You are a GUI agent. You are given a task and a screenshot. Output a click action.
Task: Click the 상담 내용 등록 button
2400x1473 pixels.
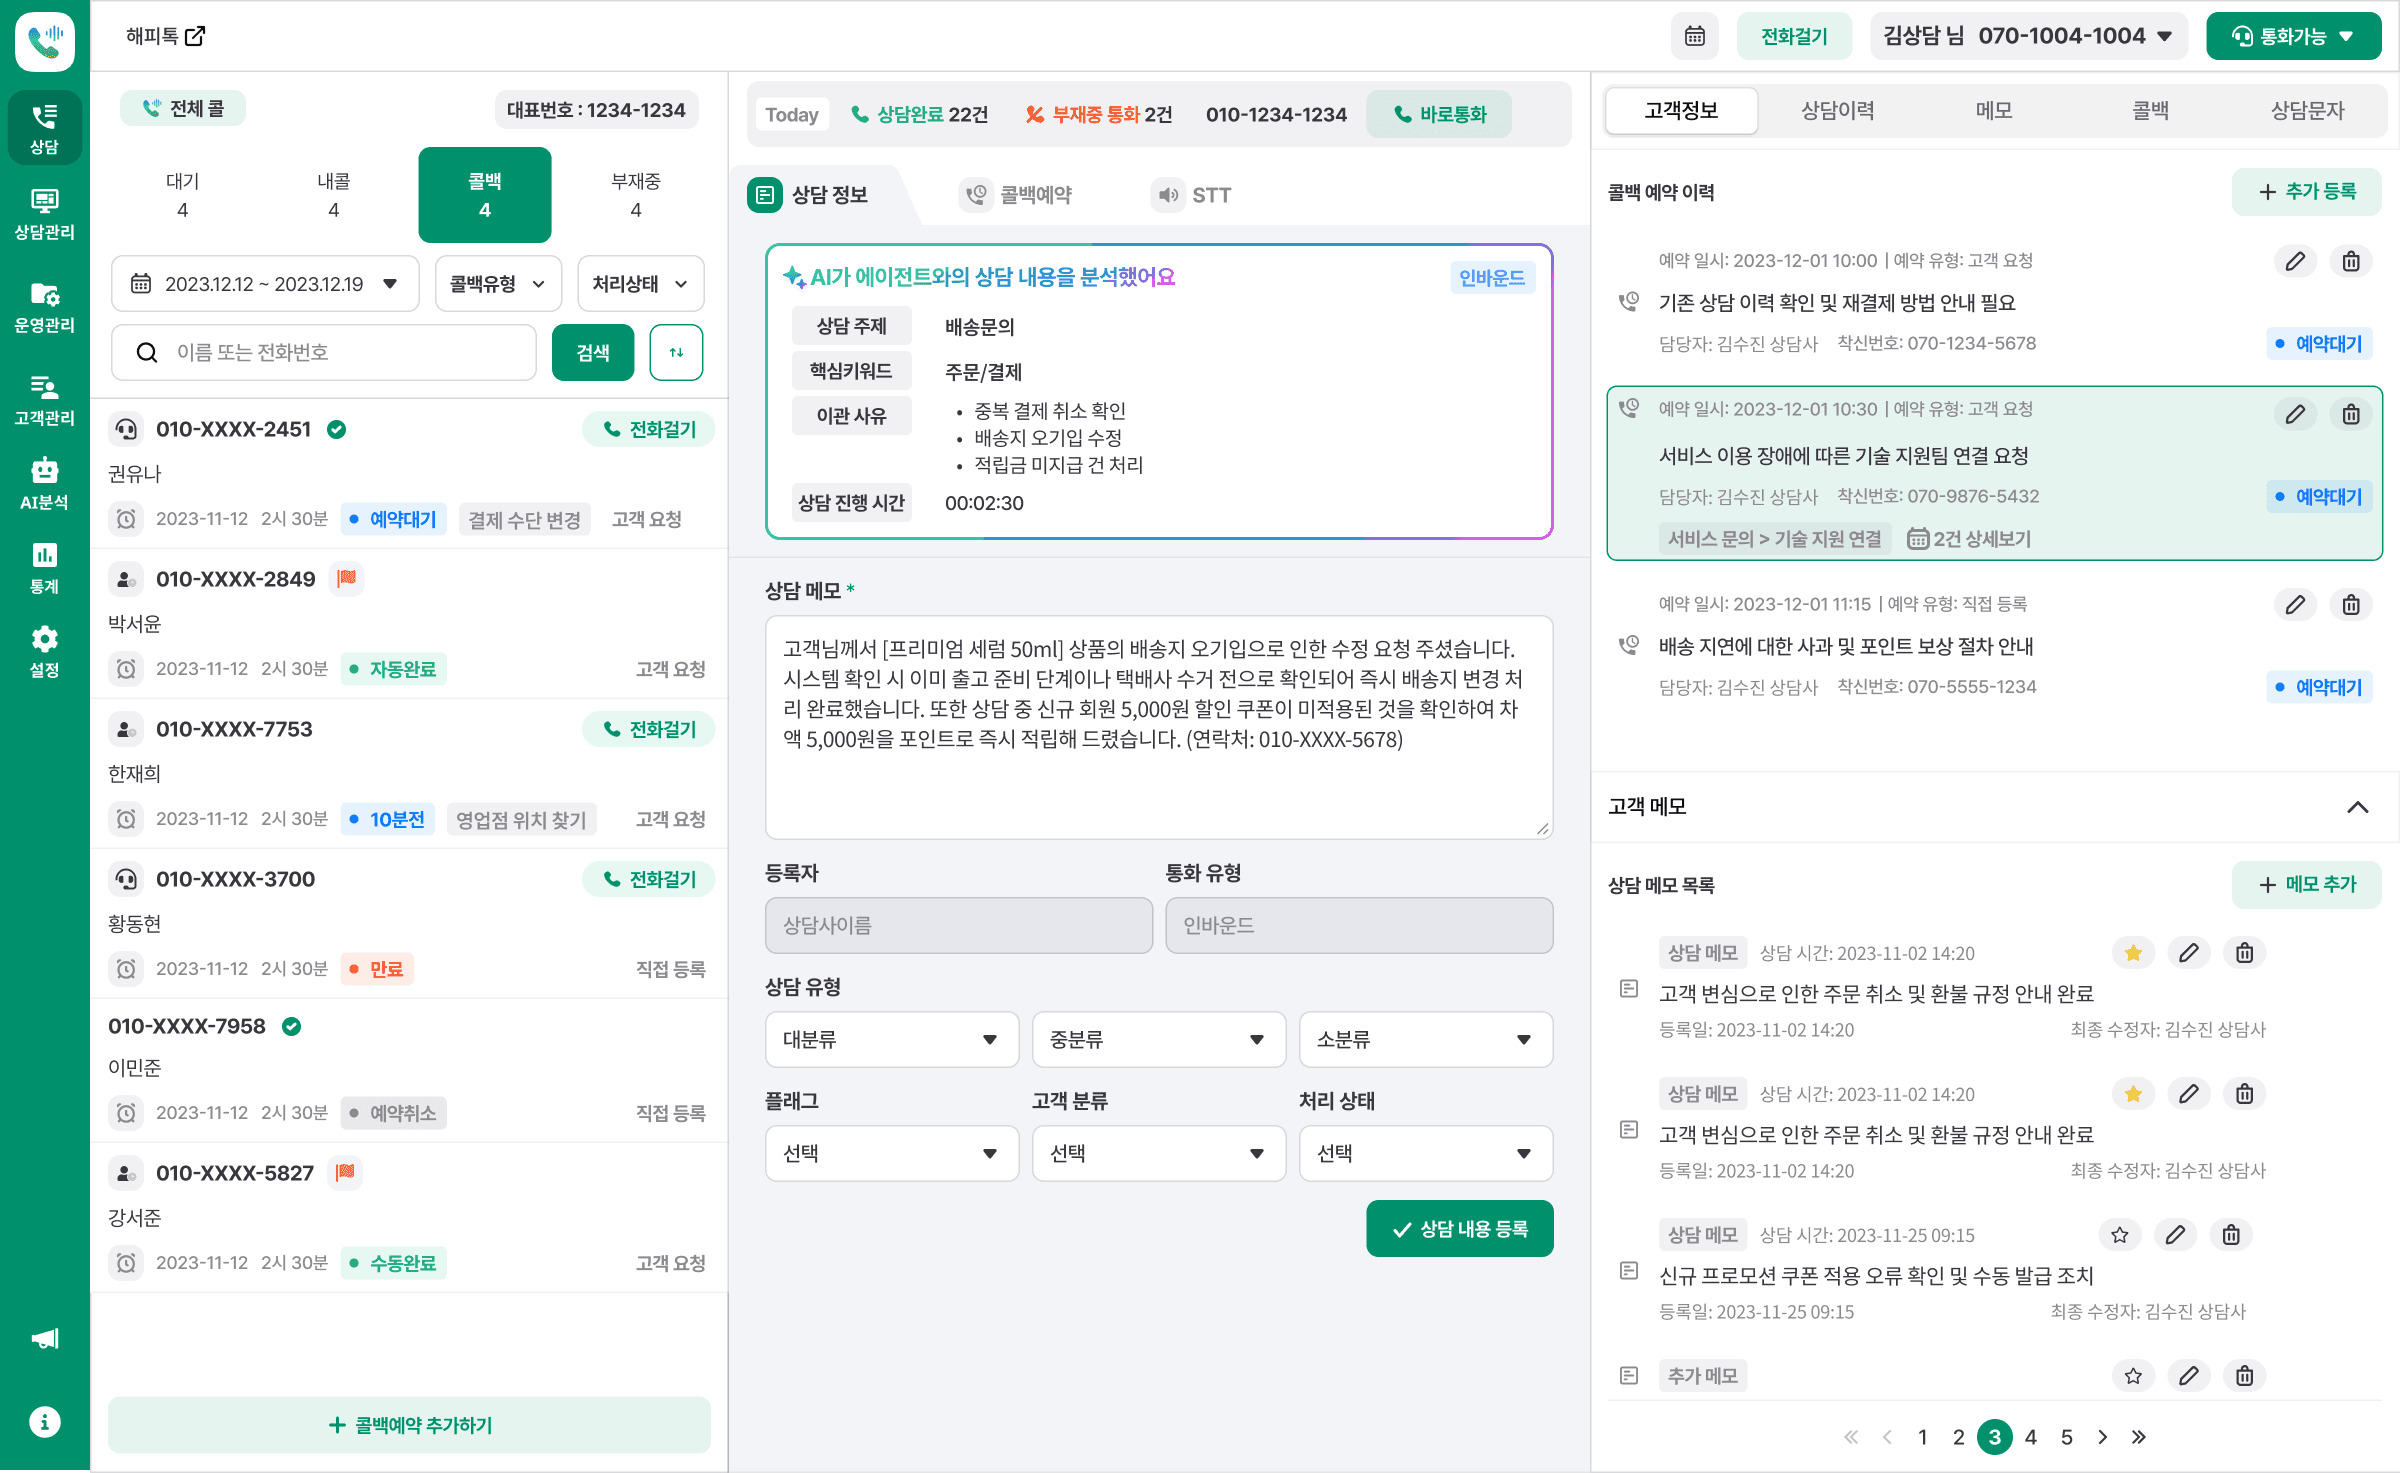pyautogui.click(x=1459, y=1229)
